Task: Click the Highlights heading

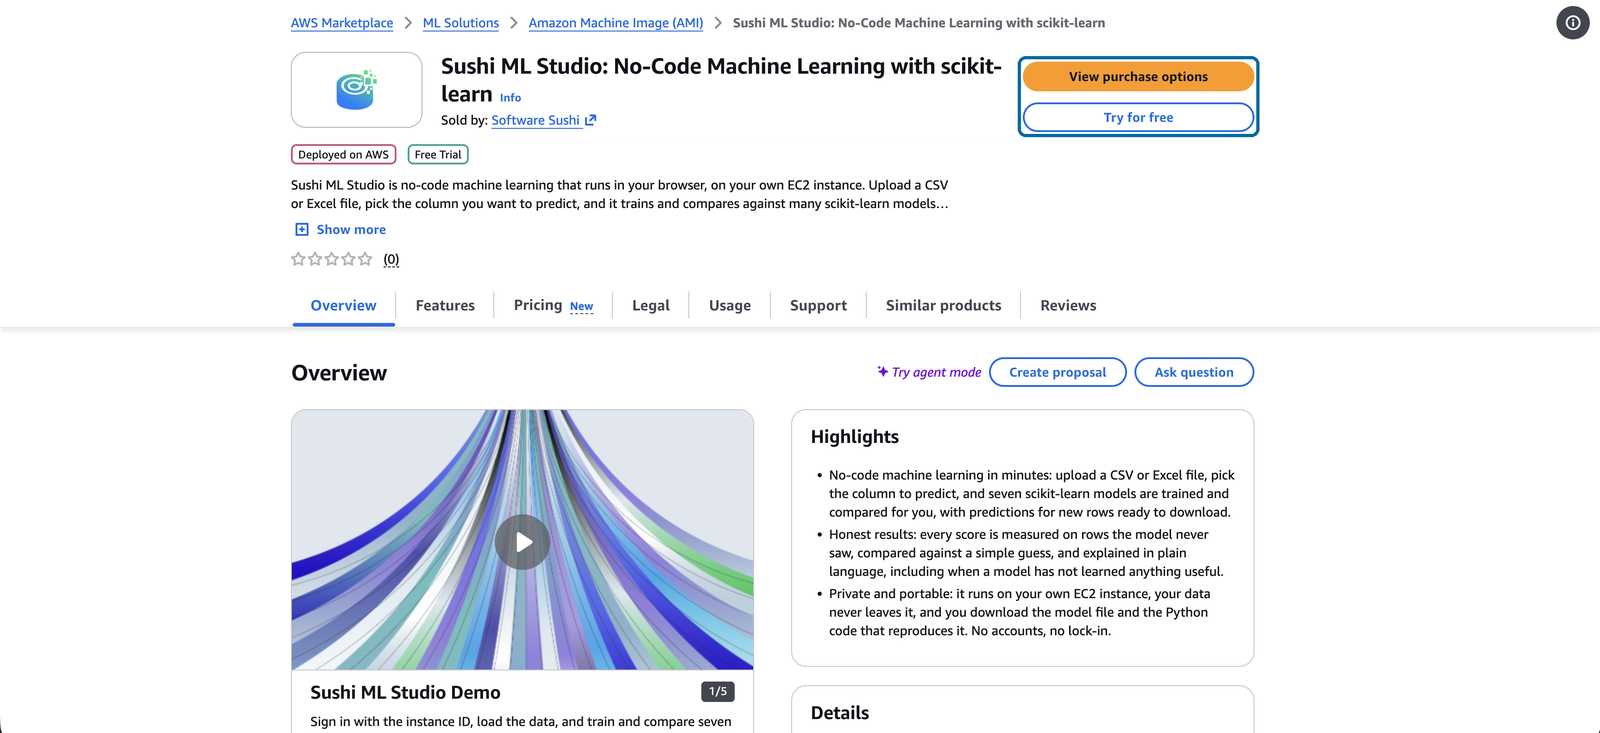Action: coord(855,436)
